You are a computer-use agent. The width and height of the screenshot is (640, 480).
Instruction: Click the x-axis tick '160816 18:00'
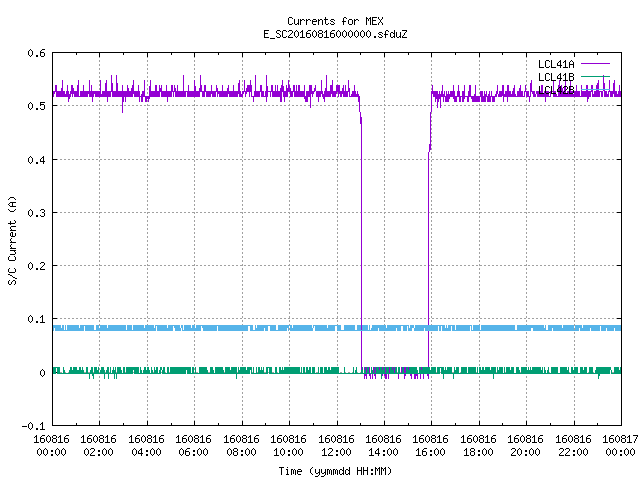(478, 446)
